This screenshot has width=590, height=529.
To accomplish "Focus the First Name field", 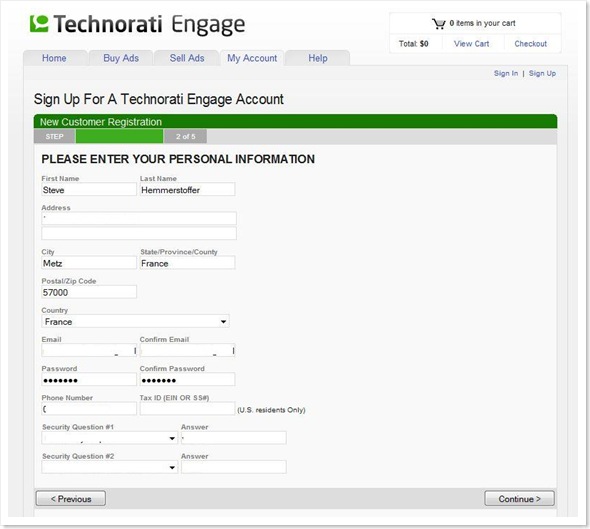I will pyautogui.click(x=89, y=190).
